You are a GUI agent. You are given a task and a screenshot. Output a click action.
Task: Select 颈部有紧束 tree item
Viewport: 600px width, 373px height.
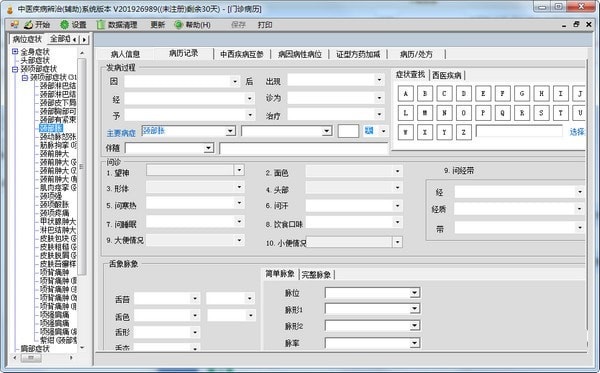pos(58,120)
